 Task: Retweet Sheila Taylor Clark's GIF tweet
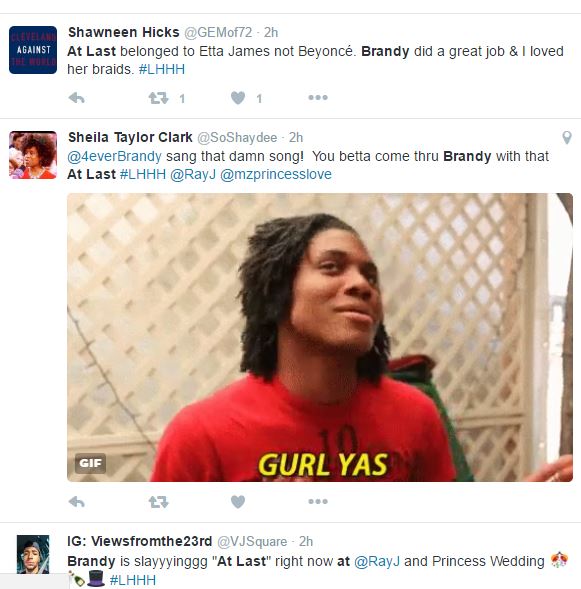[158, 501]
